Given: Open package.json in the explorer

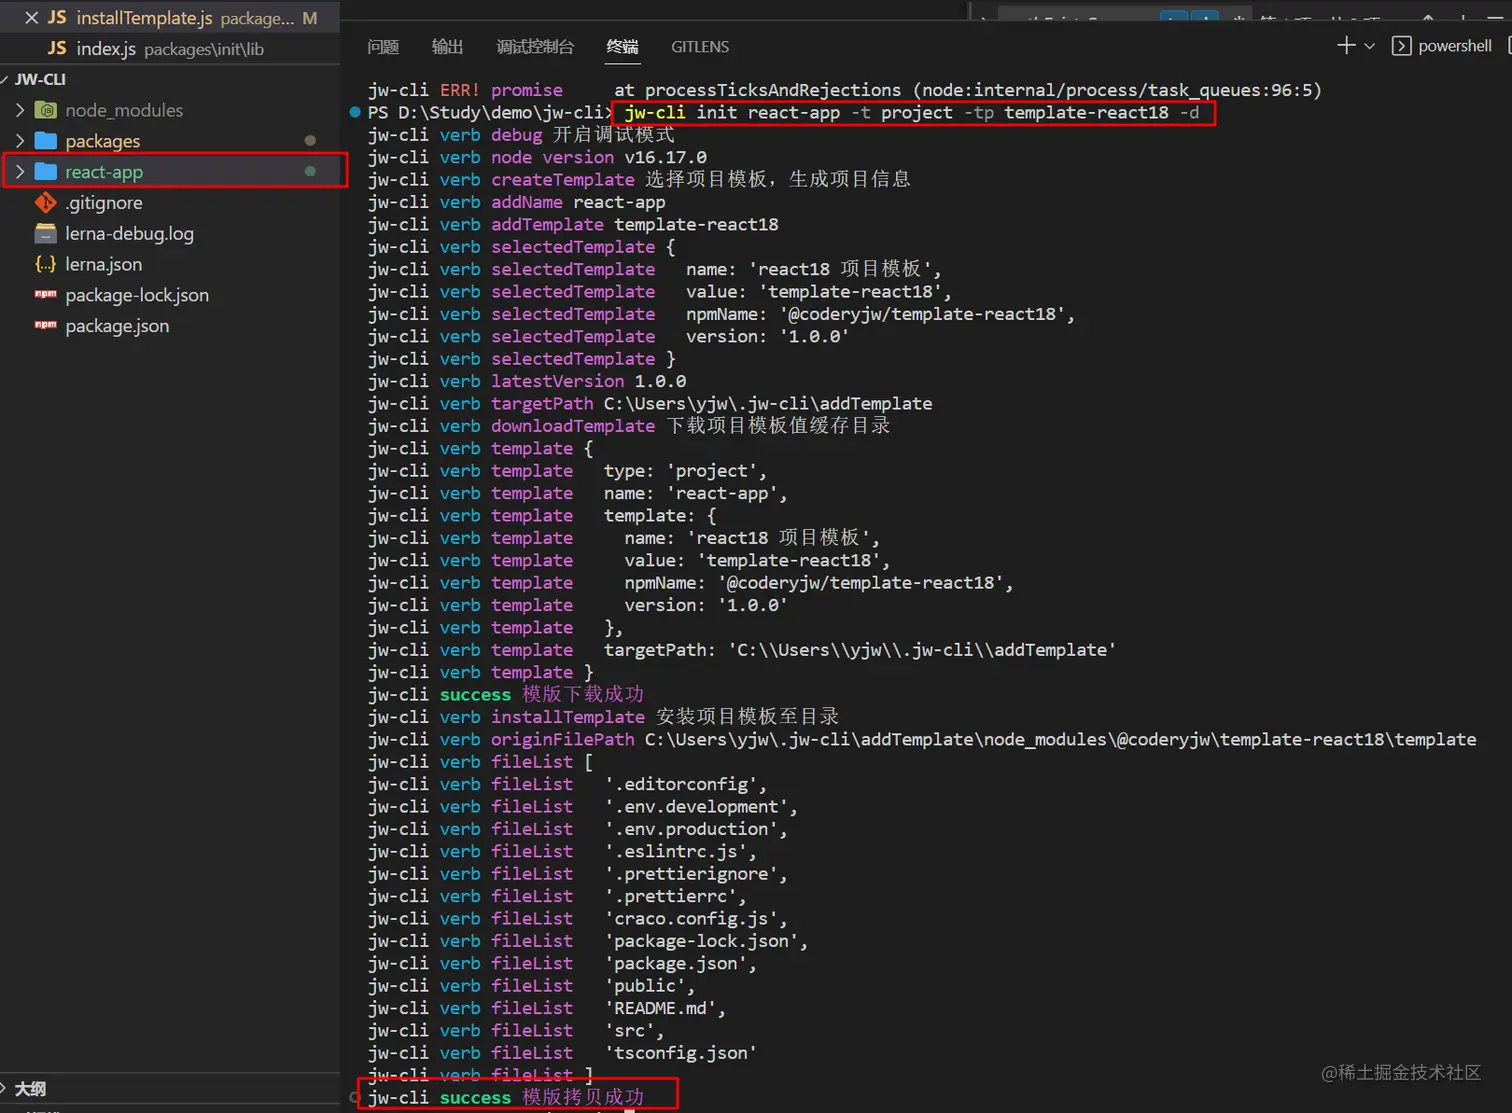Looking at the screenshot, I should coord(117,326).
